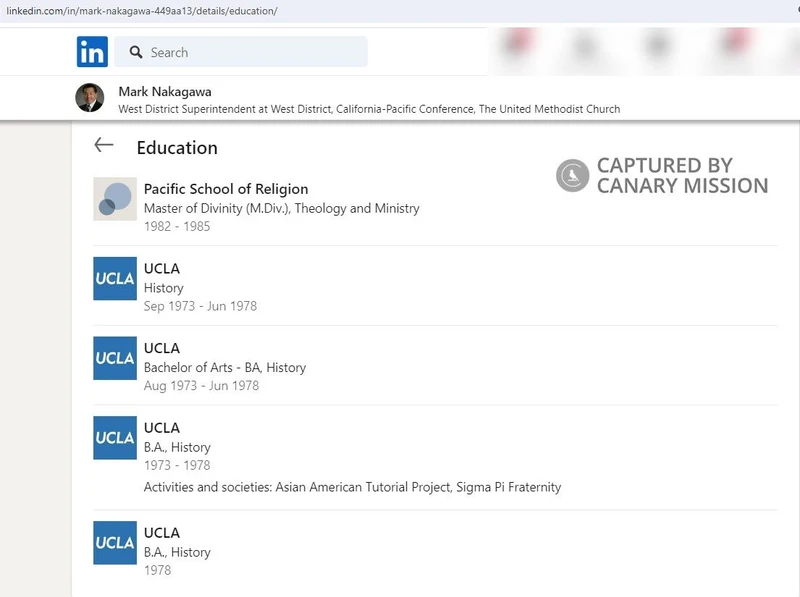
Task: Click Bachelor of Arts - BA, History text
Action: pos(225,367)
